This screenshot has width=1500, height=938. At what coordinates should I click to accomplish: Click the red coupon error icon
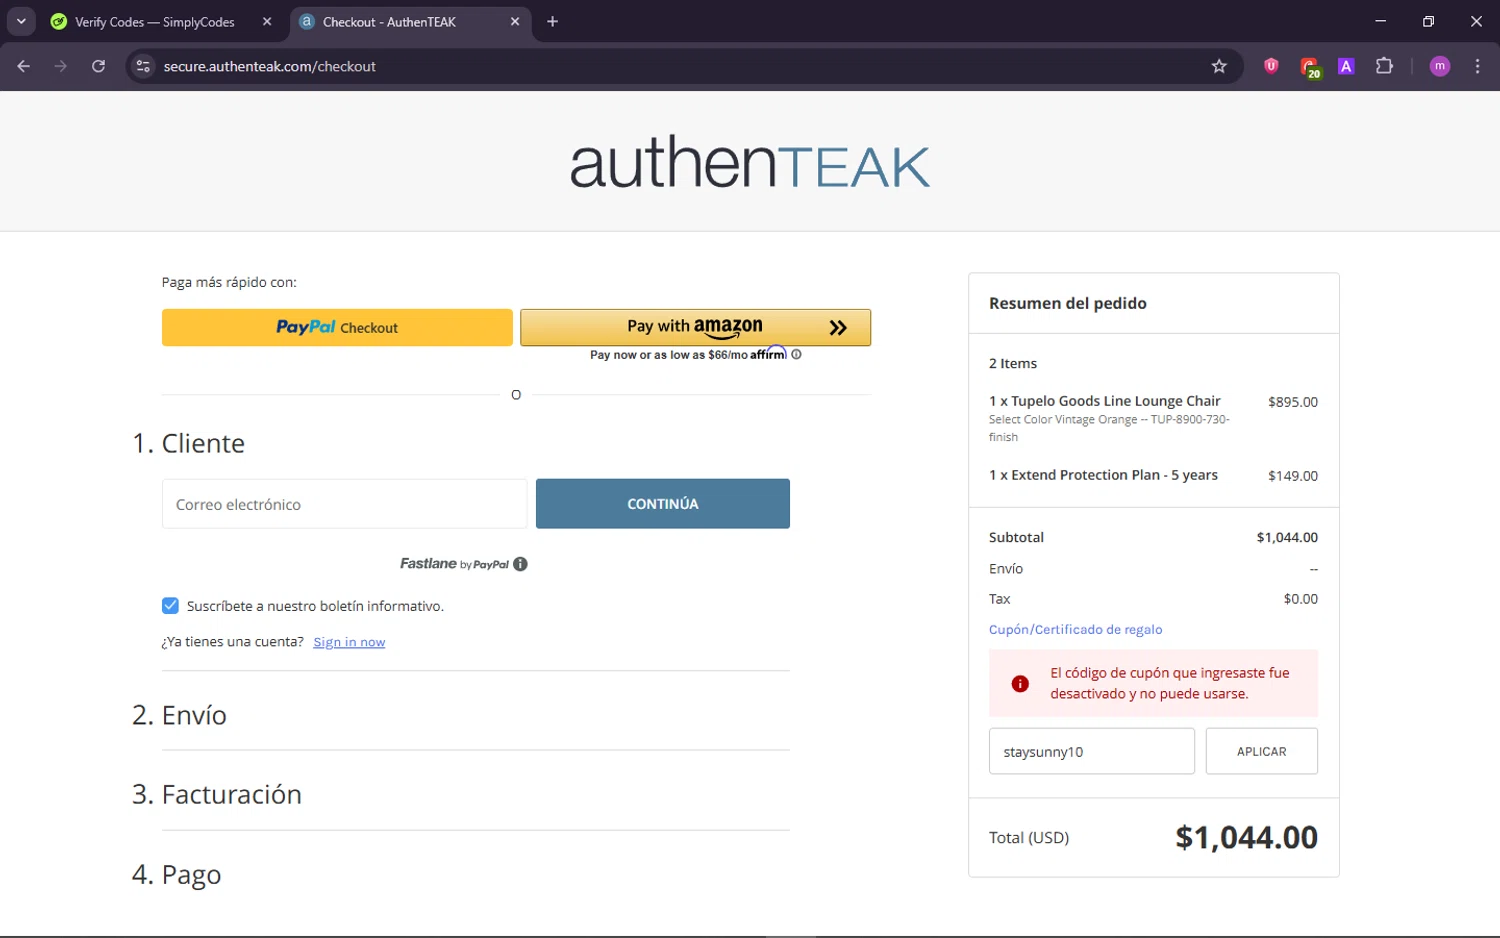pos(1020,684)
